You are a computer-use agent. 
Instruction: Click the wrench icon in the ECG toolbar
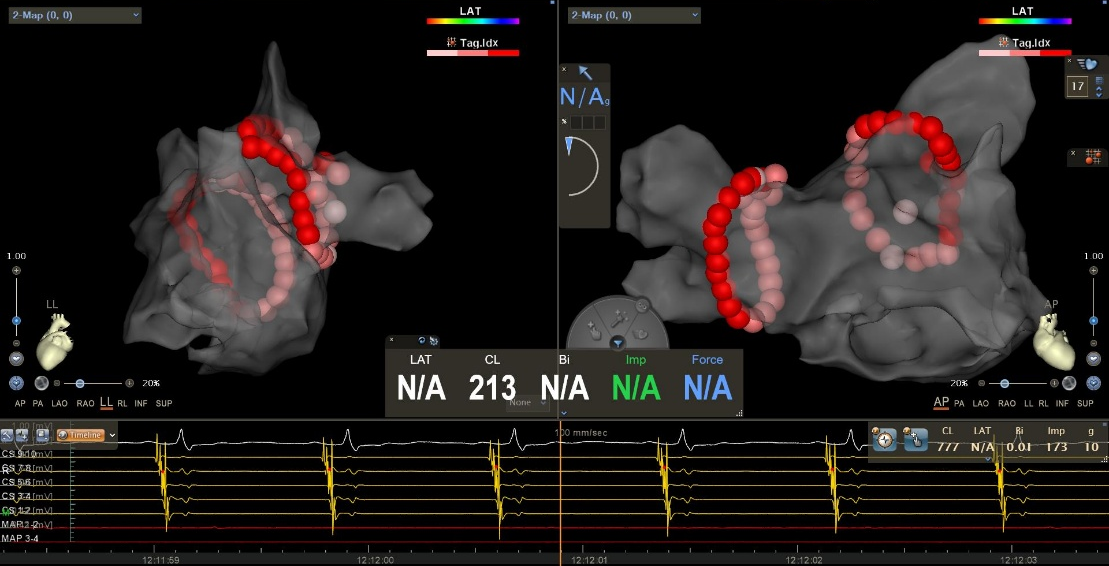point(7,435)
